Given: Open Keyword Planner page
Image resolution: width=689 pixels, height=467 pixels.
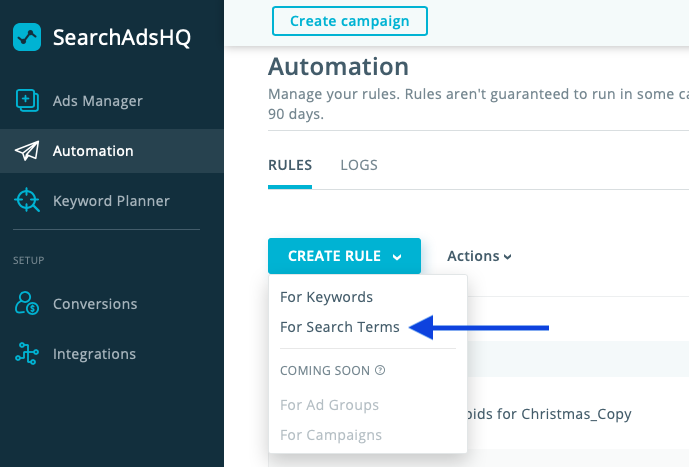Looking at the screenshot, I should (x=111, y=201).
